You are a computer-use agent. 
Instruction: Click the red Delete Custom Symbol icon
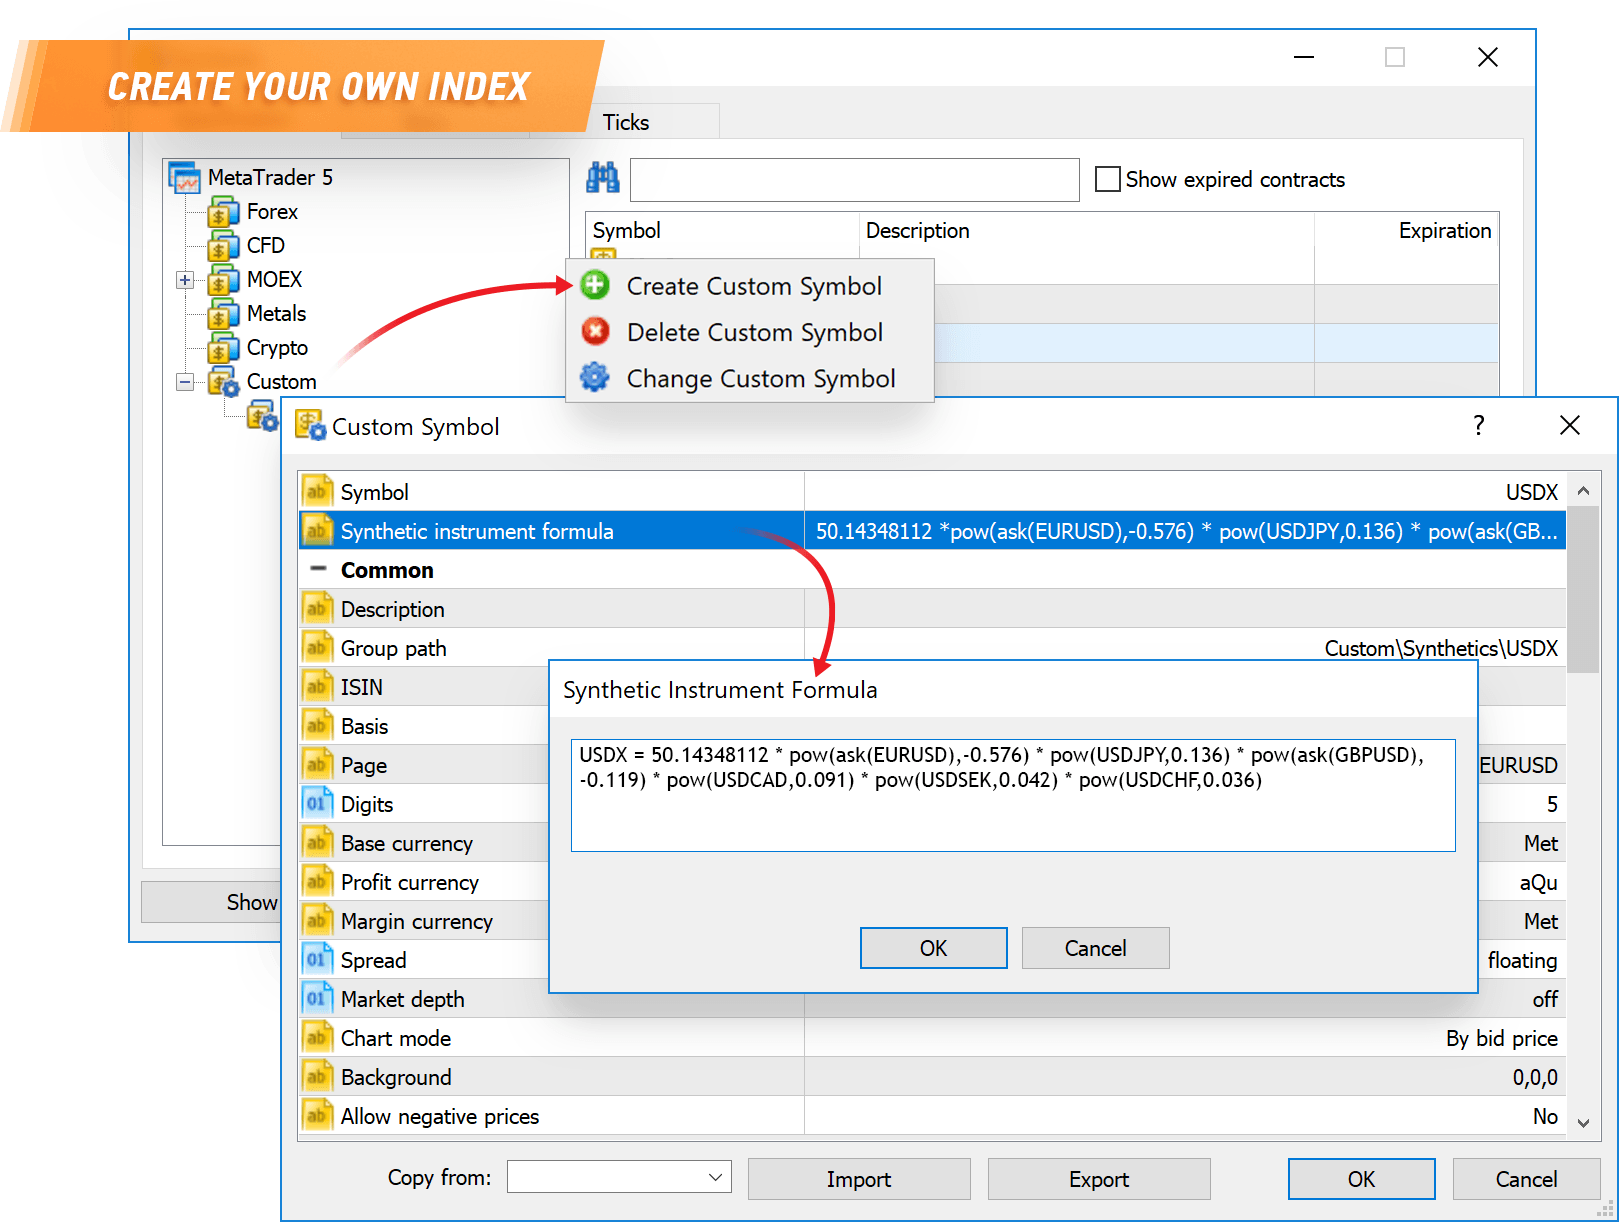click(595, 331)
